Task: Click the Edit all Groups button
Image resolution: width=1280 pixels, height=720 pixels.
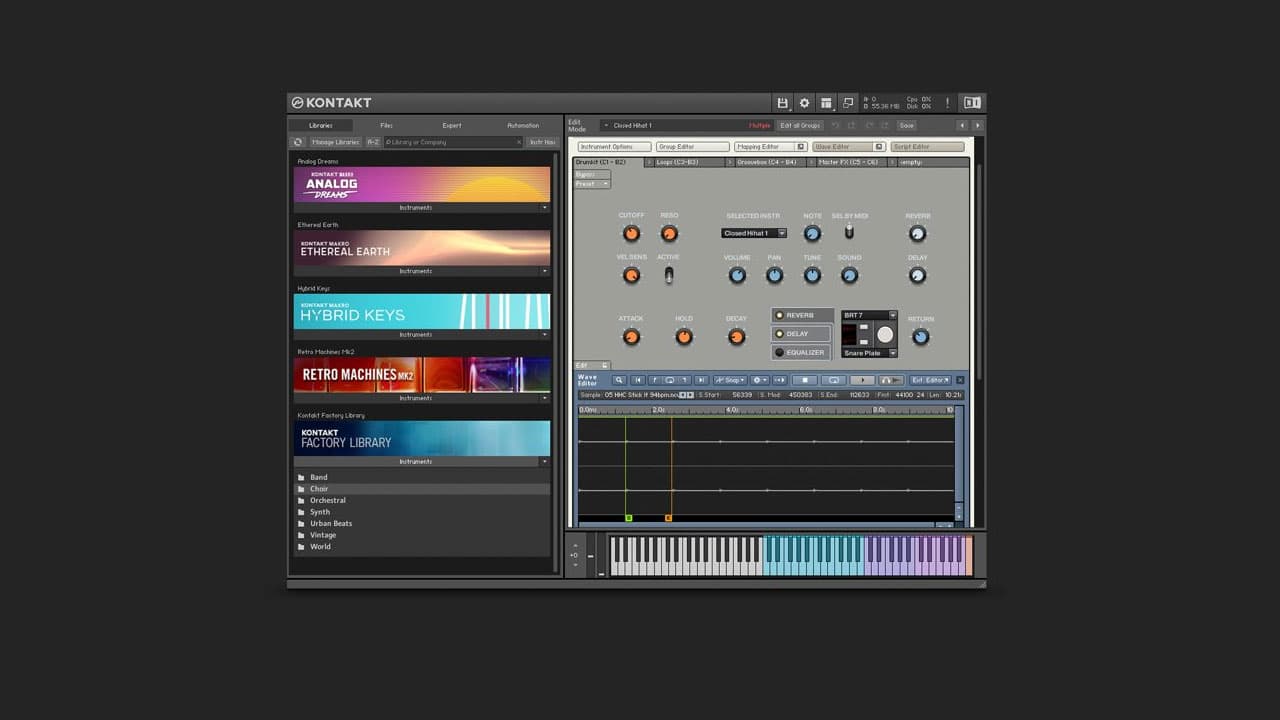Action: pos(800,125)
